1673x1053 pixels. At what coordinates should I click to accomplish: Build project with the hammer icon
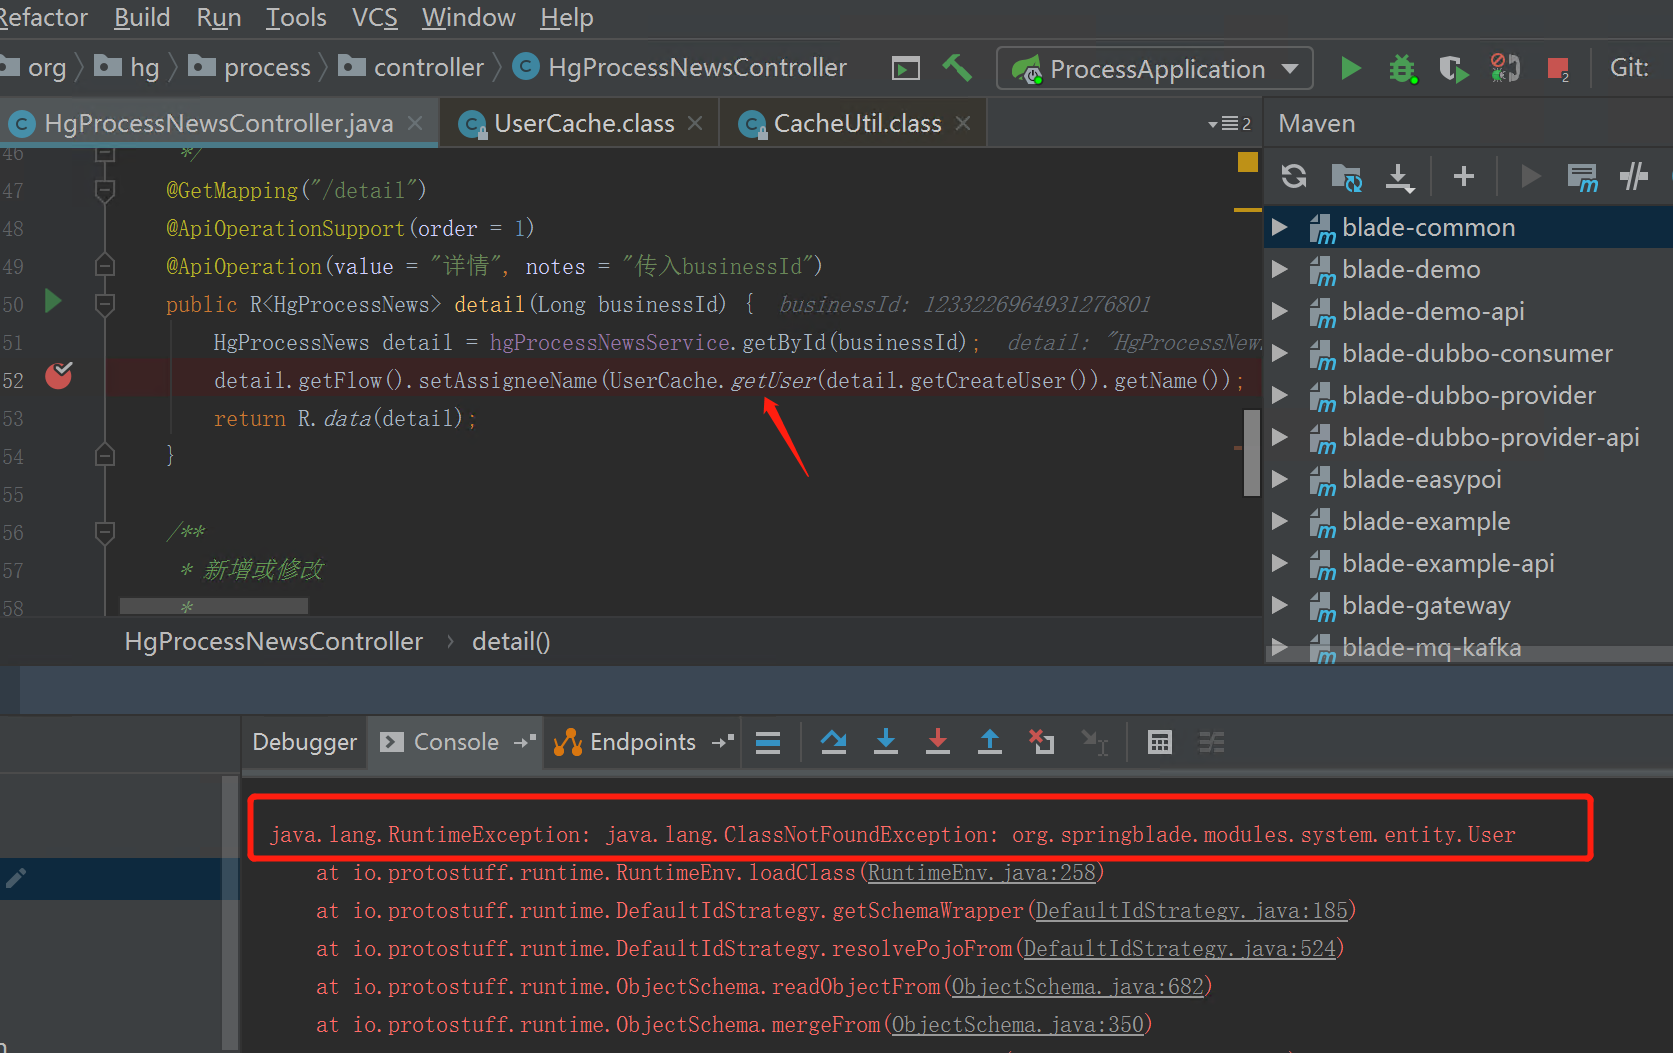tap(957, 68)
